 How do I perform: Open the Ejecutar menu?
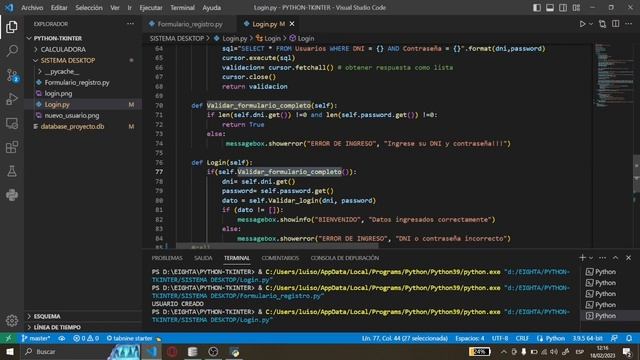click(151, 8)
